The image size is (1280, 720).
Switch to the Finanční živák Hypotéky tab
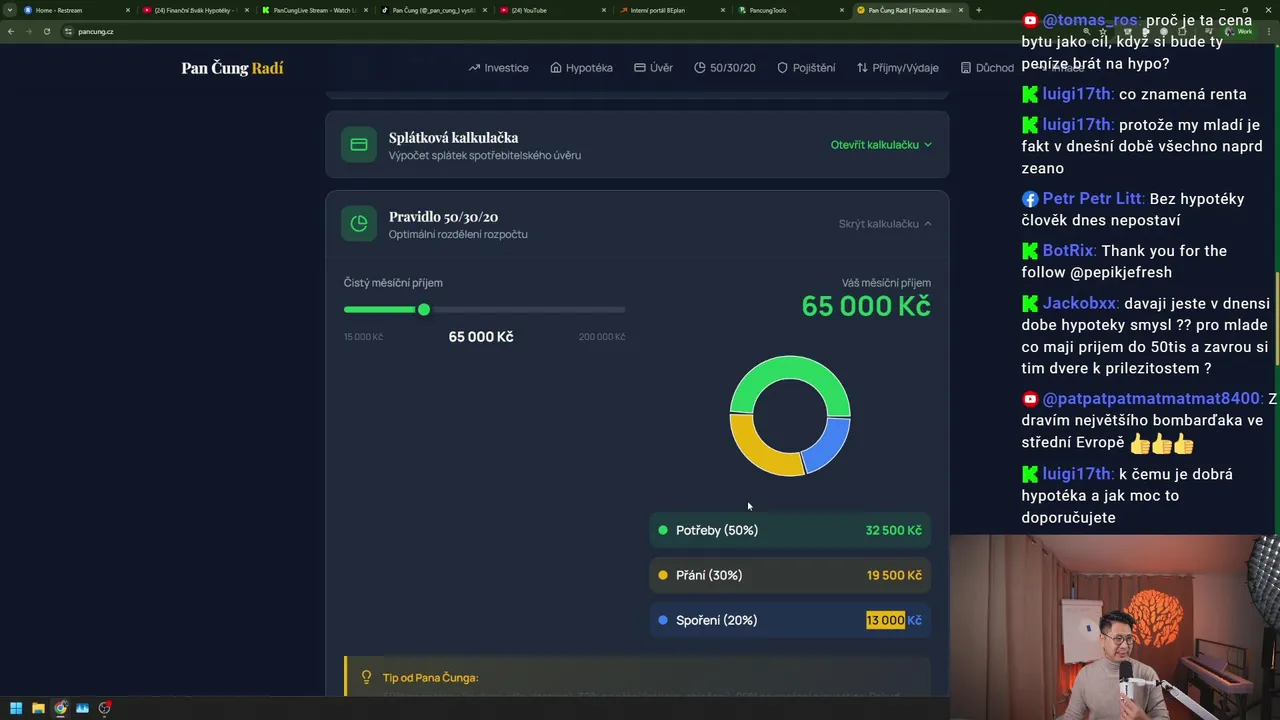pyautogui.click(x=195, y=10)
